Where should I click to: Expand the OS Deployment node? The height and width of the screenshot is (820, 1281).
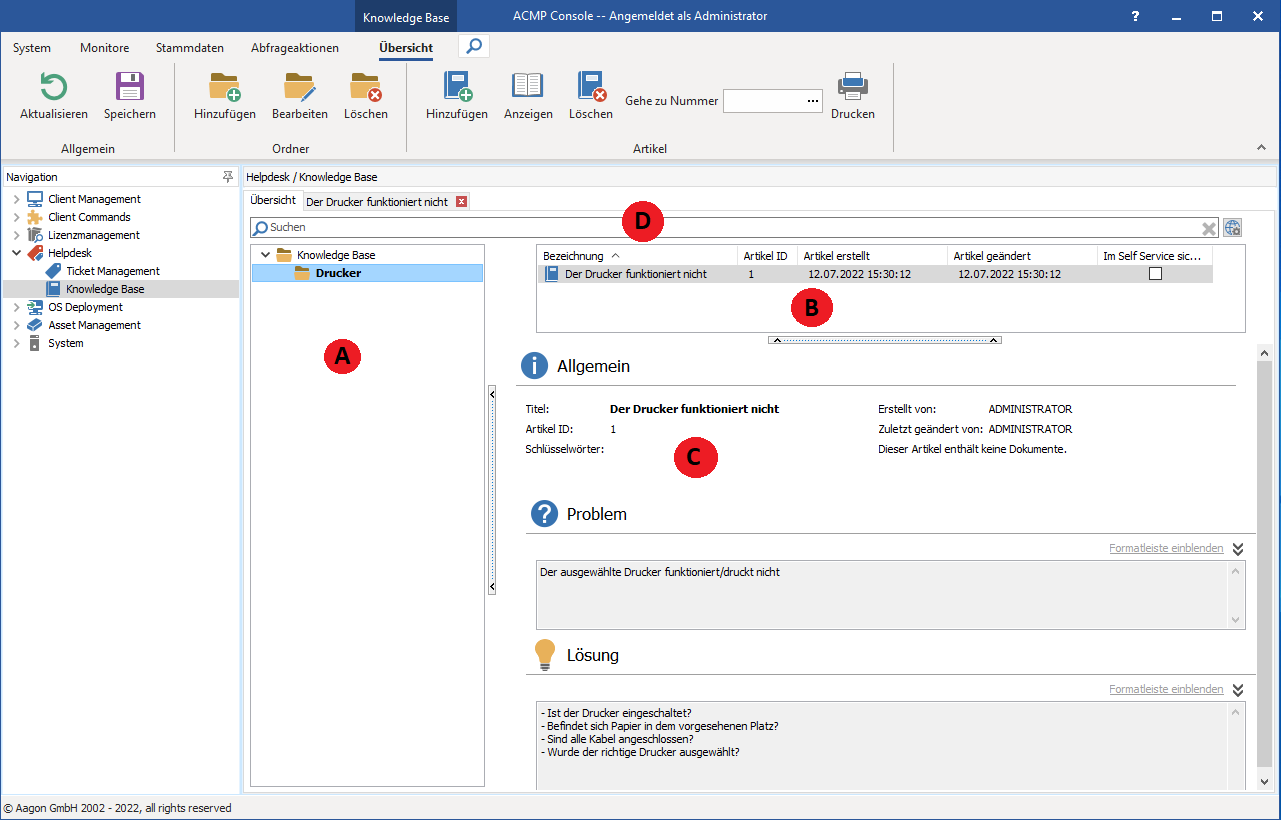click(x=16, y=307)
